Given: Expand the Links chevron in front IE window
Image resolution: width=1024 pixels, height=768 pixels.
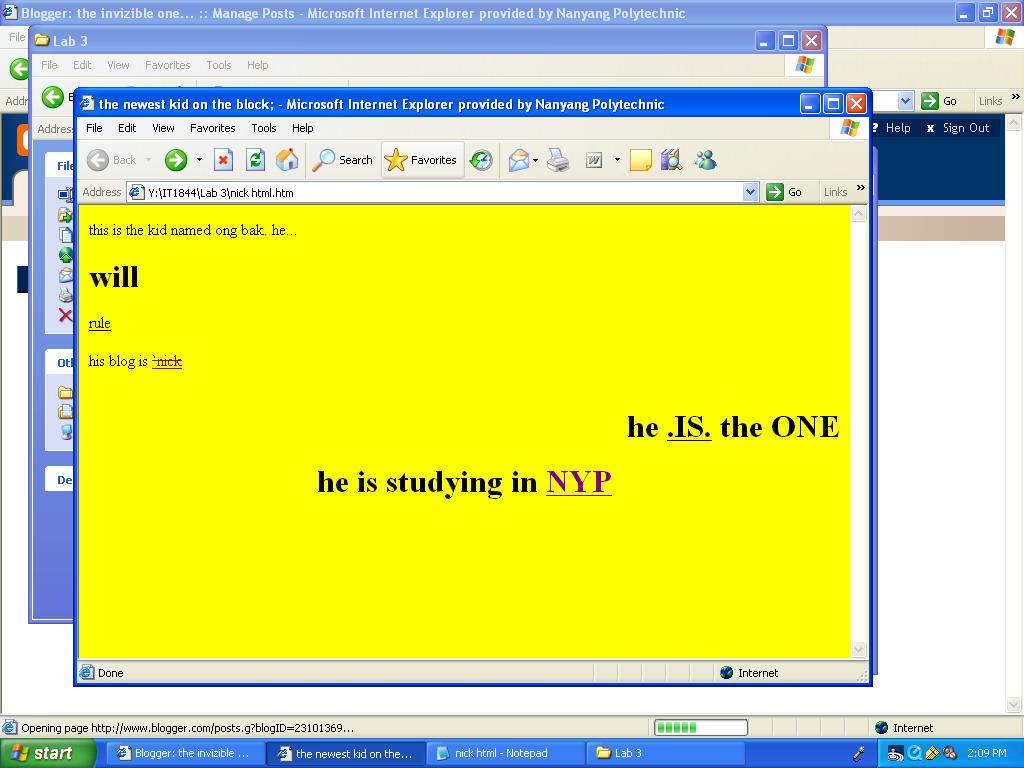Looking at the screenshot, I should tap(861, 188).
